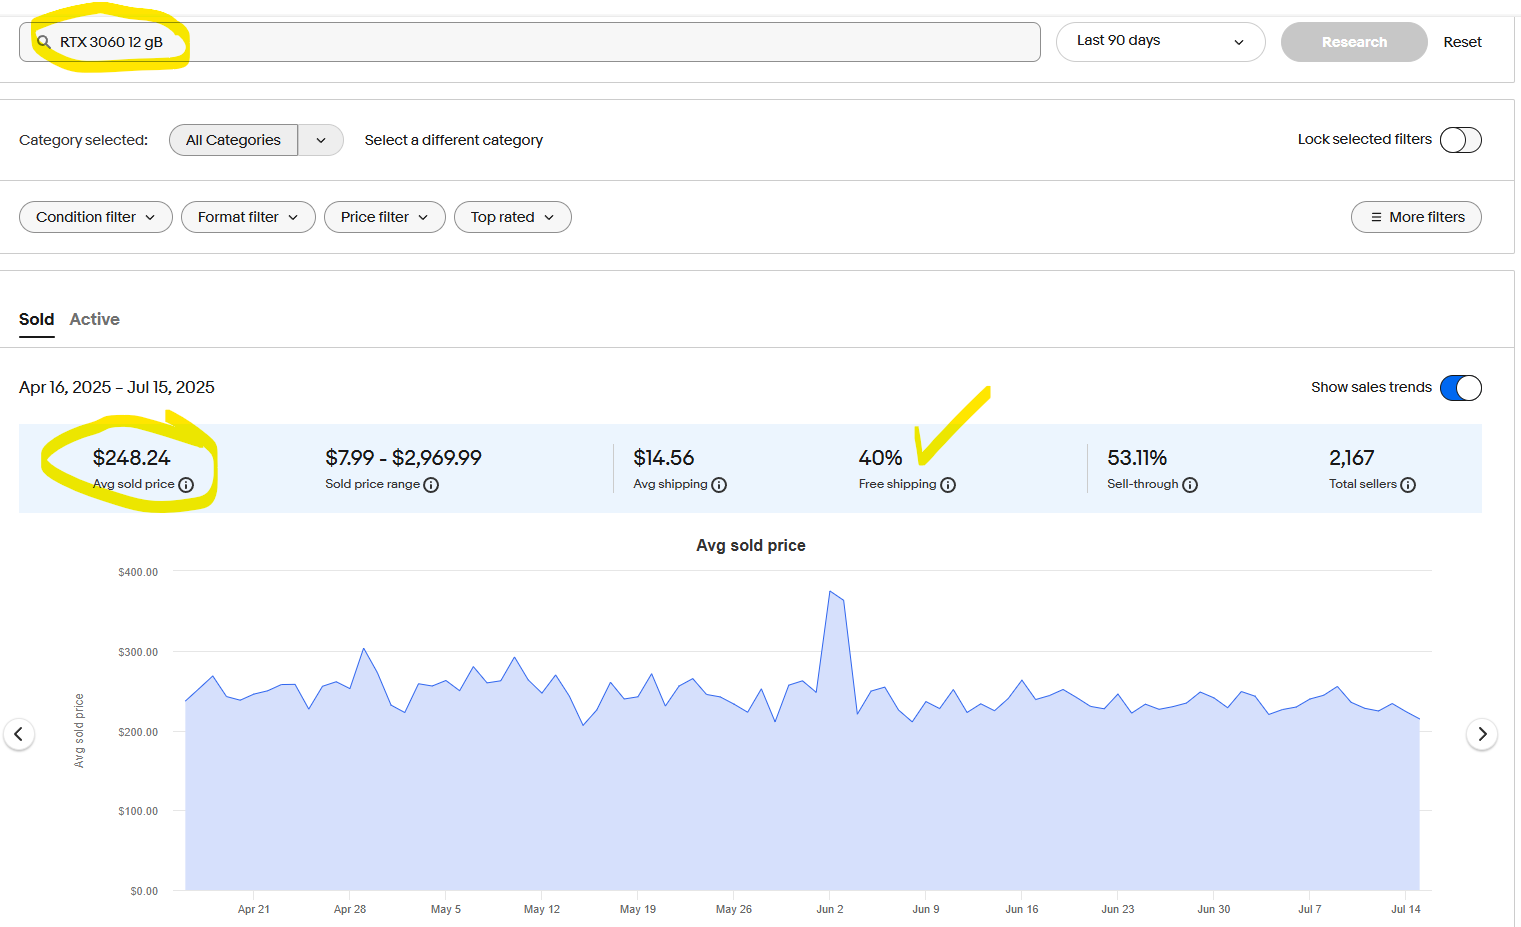Screen dimensions: 1521x927
Task: Click the Jul 14 x-axis label
Action: click(x=1406, y=909)
